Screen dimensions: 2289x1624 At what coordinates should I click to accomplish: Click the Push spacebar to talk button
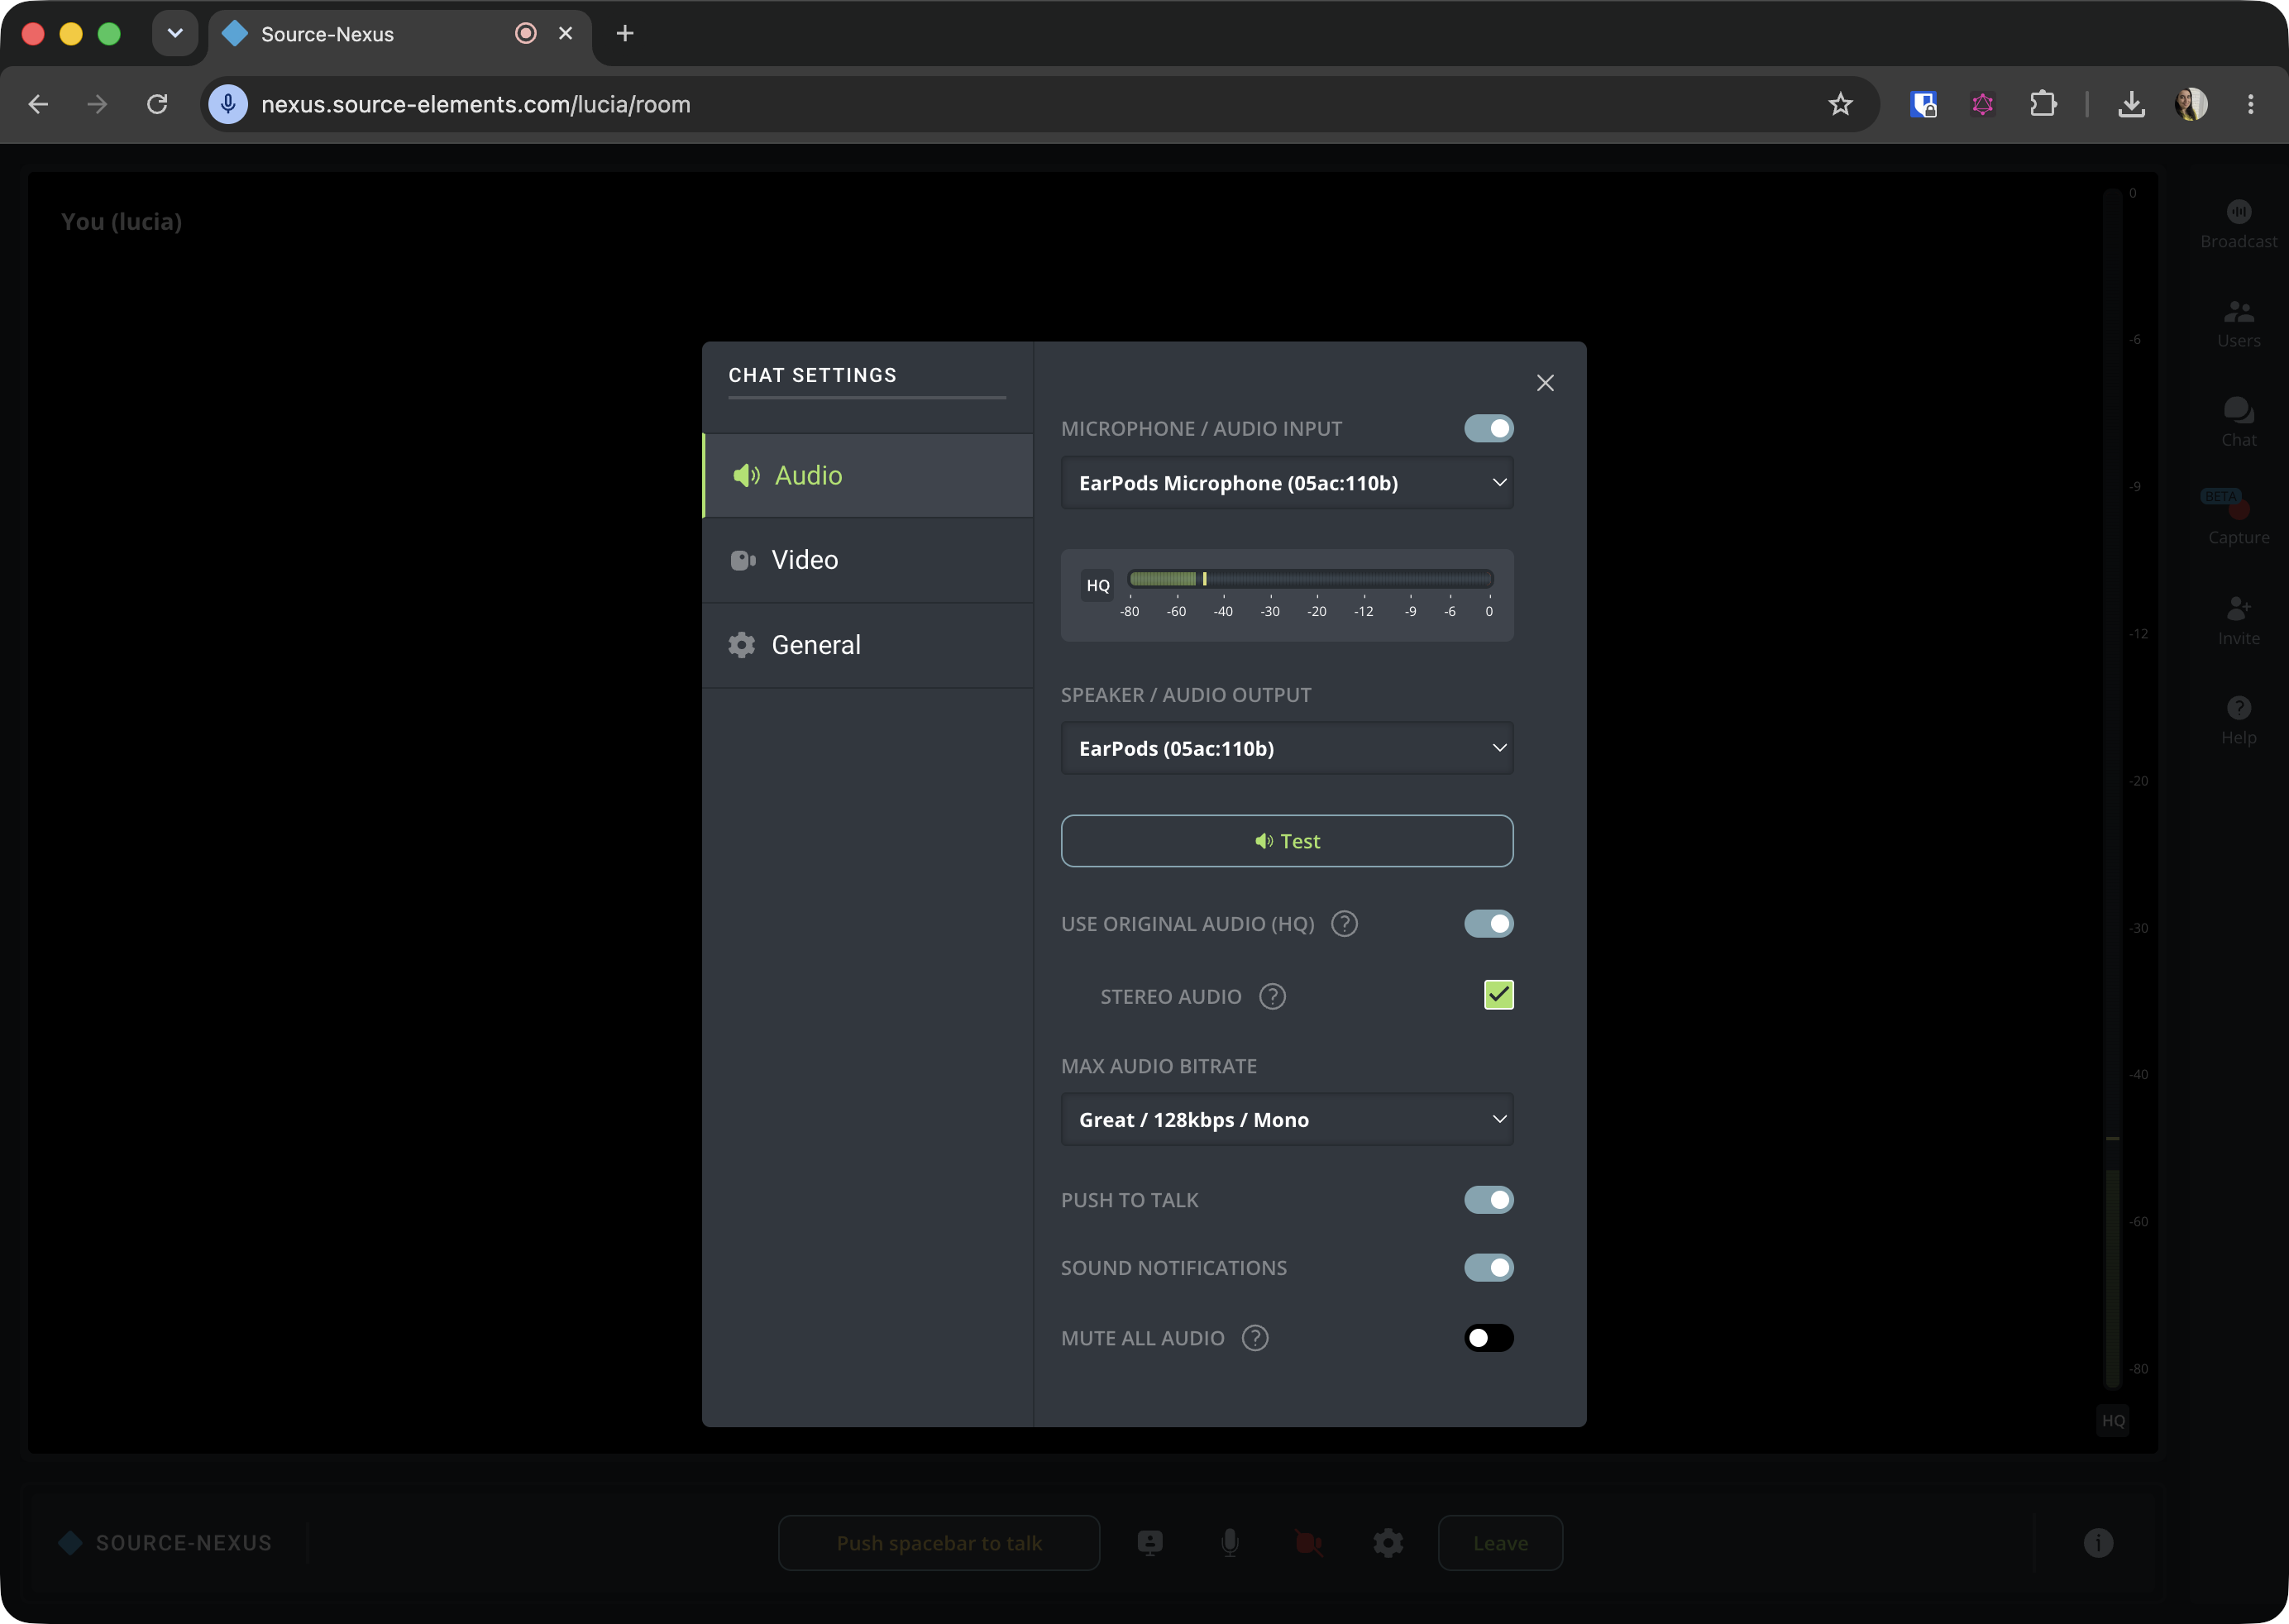[939, 1542]
